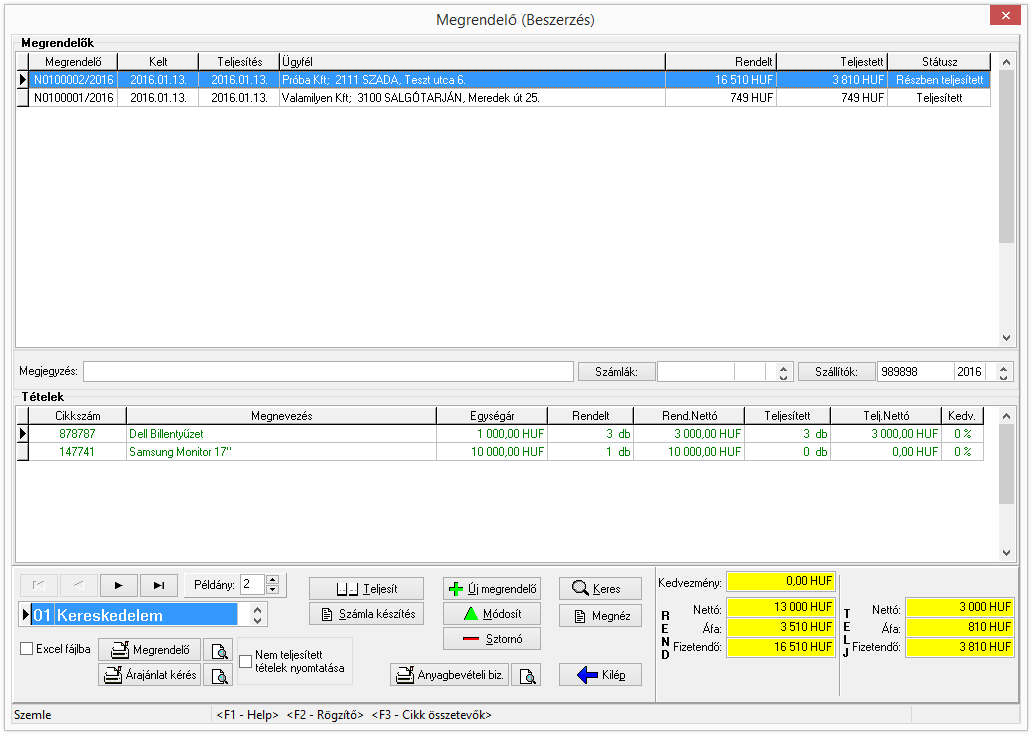
Task: Click the Módosít modify button
Action: 492,614
